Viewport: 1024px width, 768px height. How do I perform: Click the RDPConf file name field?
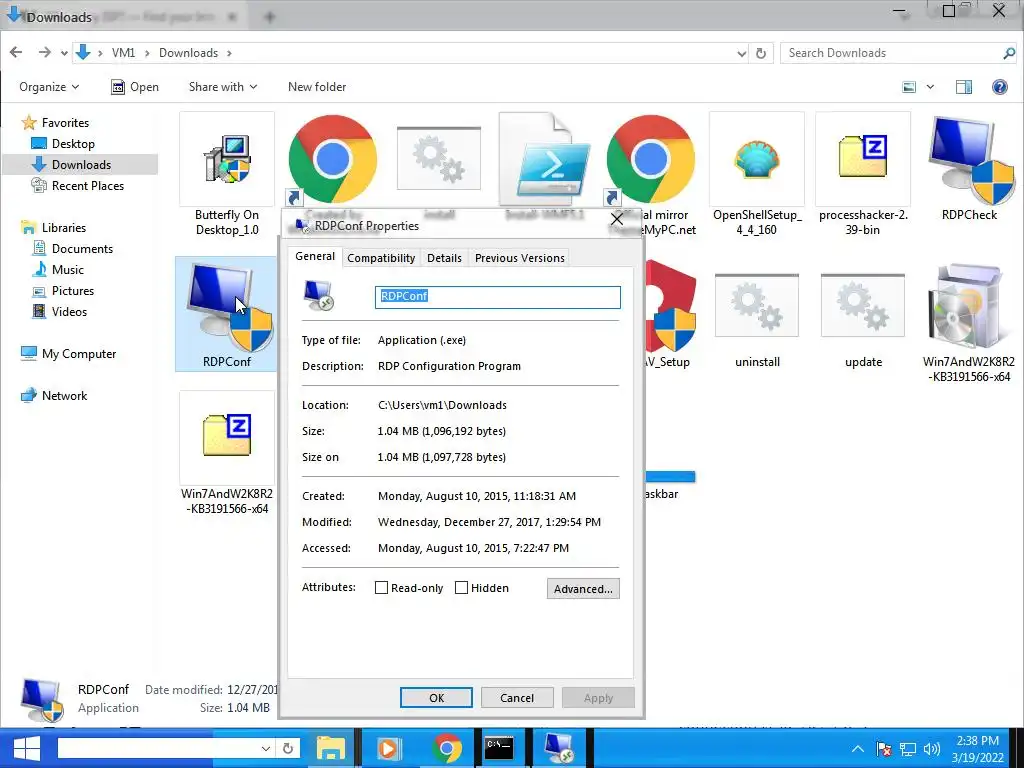click(x=498, y=297)
